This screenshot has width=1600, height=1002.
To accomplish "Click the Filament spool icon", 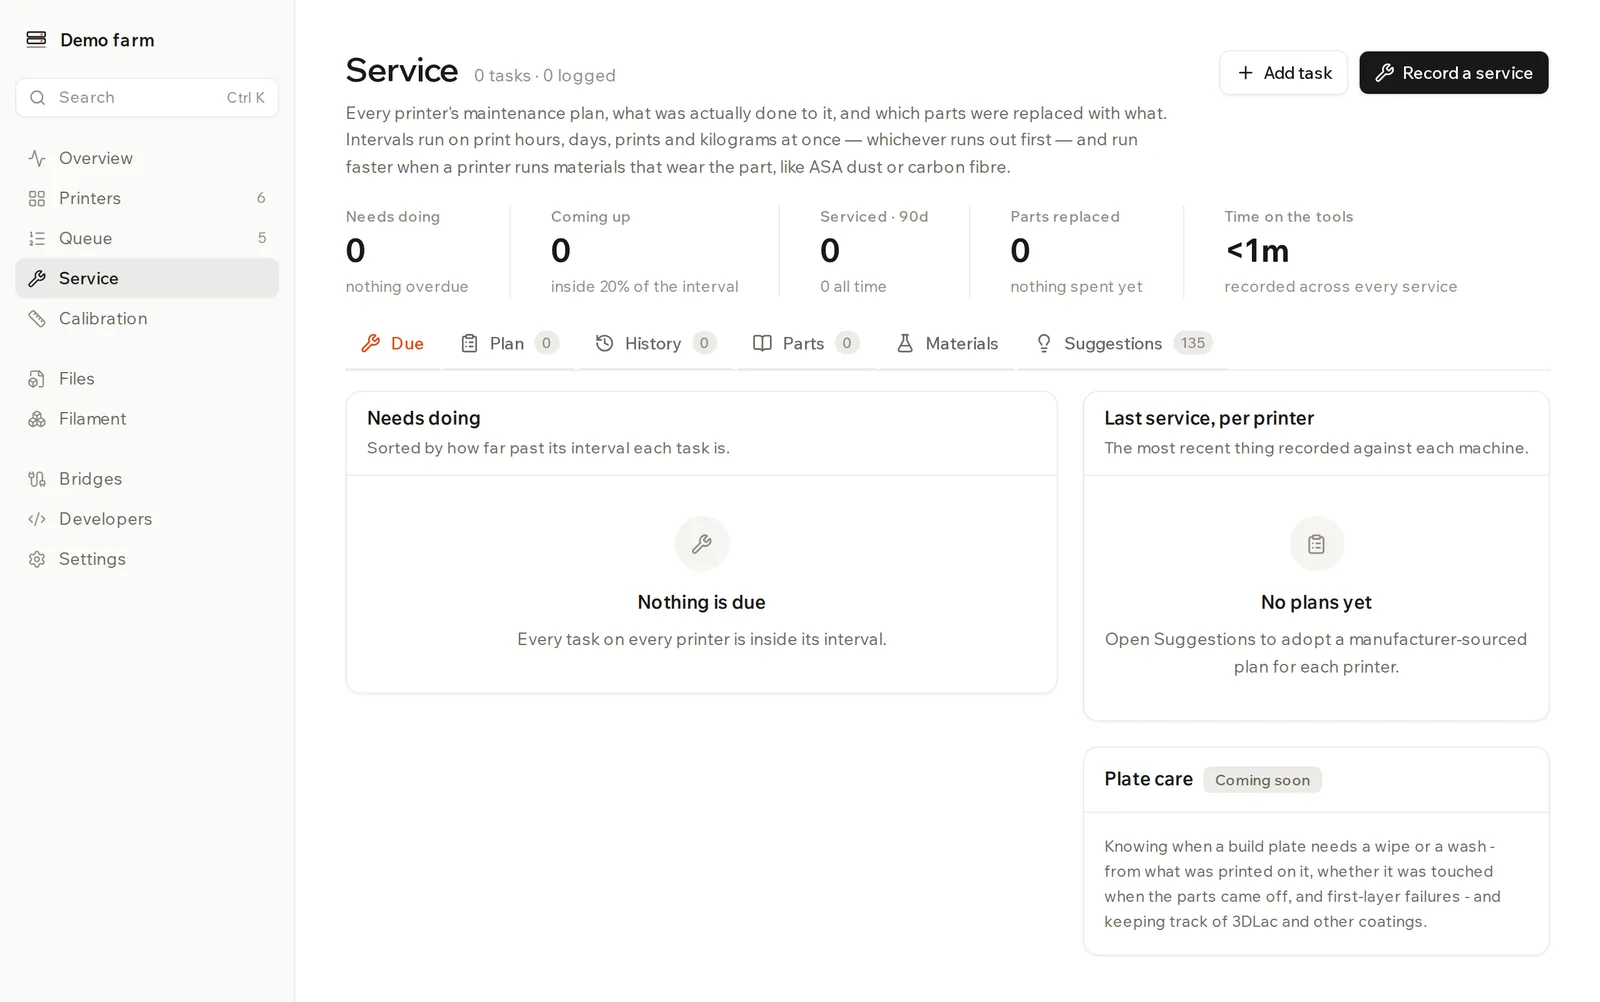I will point(37,418).
